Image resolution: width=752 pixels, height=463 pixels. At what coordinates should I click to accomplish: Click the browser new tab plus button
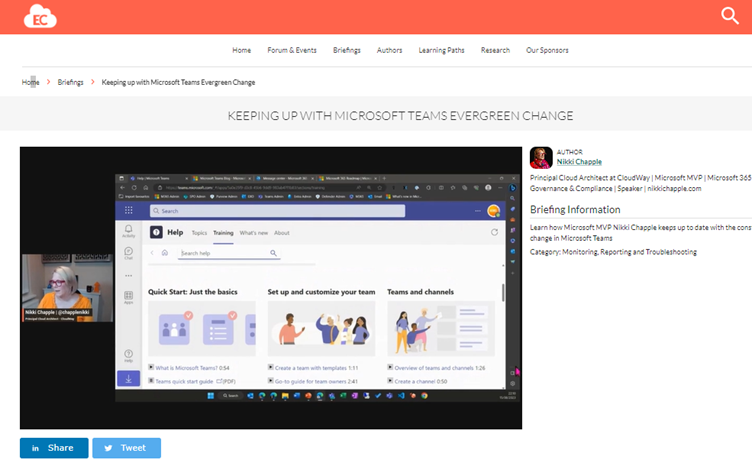[384, 178]
